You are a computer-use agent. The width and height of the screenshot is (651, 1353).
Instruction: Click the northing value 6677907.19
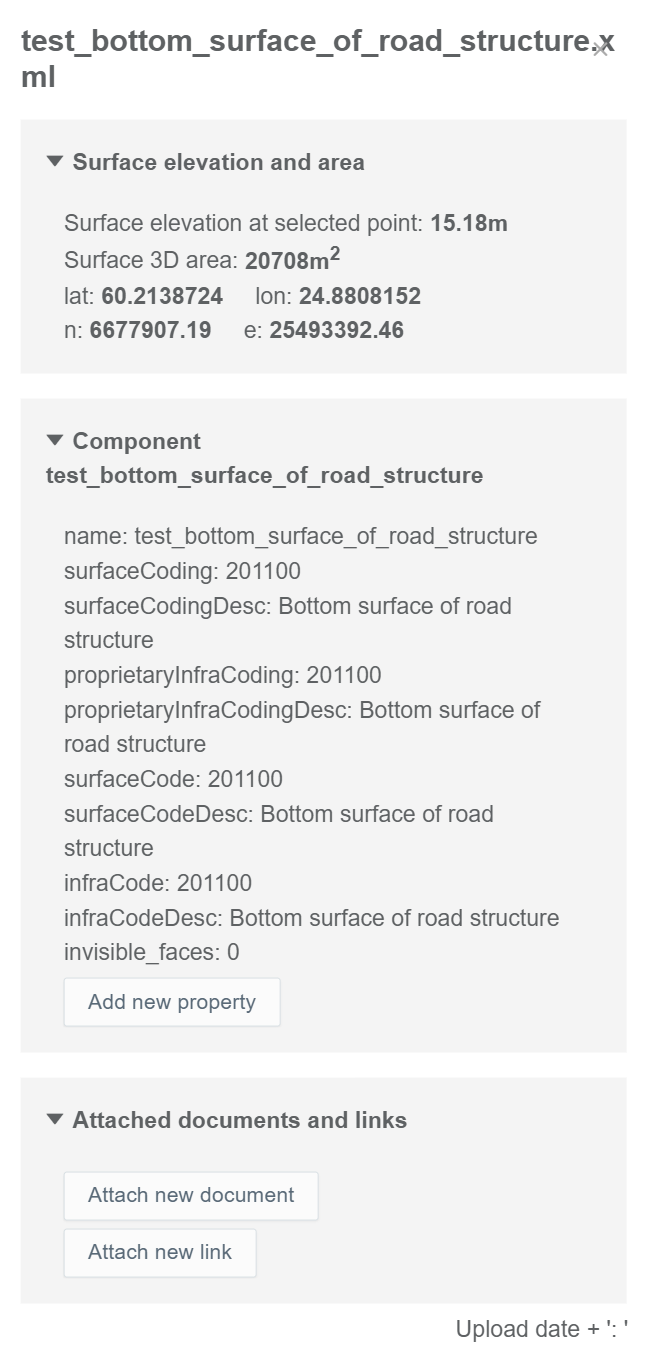click(x=150, y=331)
